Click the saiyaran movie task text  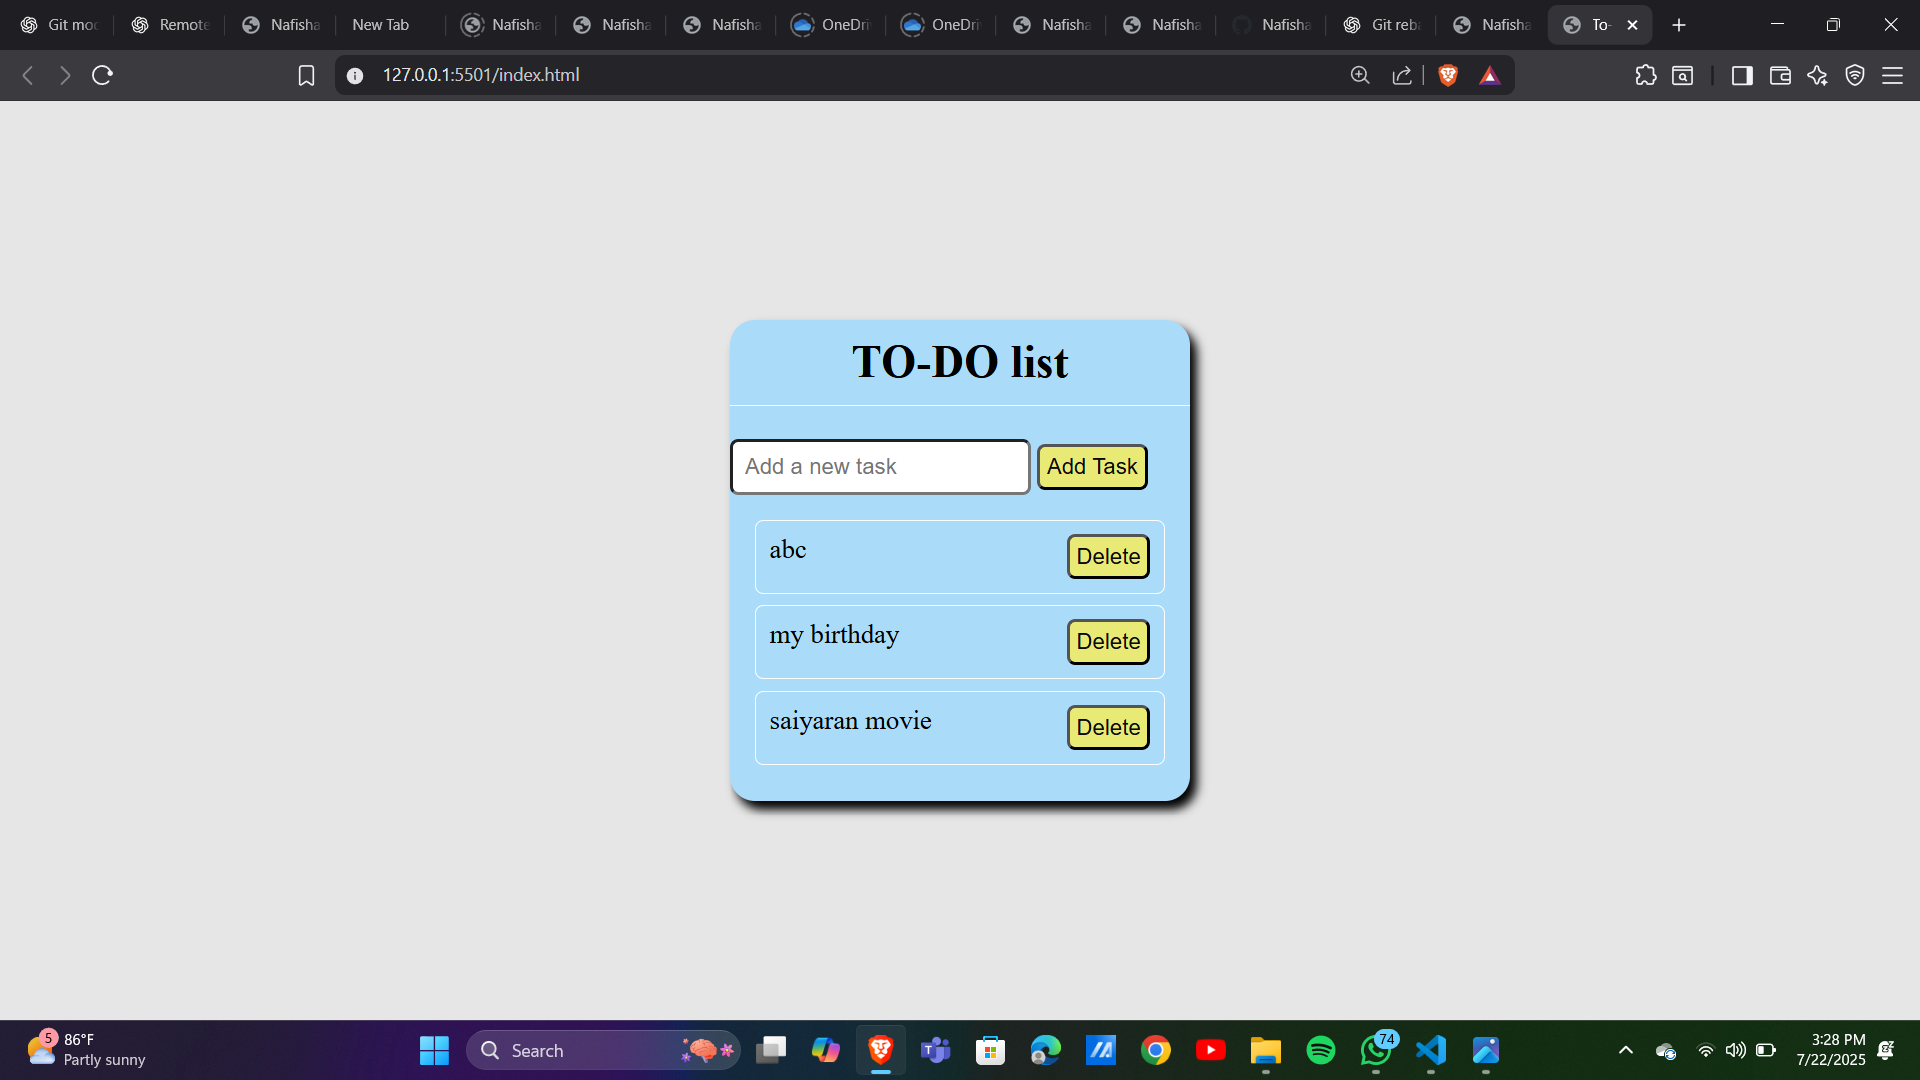[850, 721]
